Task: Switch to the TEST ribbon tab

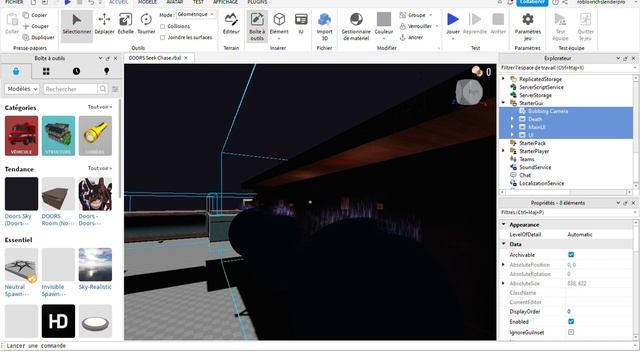Action: [x=198, y=2]
